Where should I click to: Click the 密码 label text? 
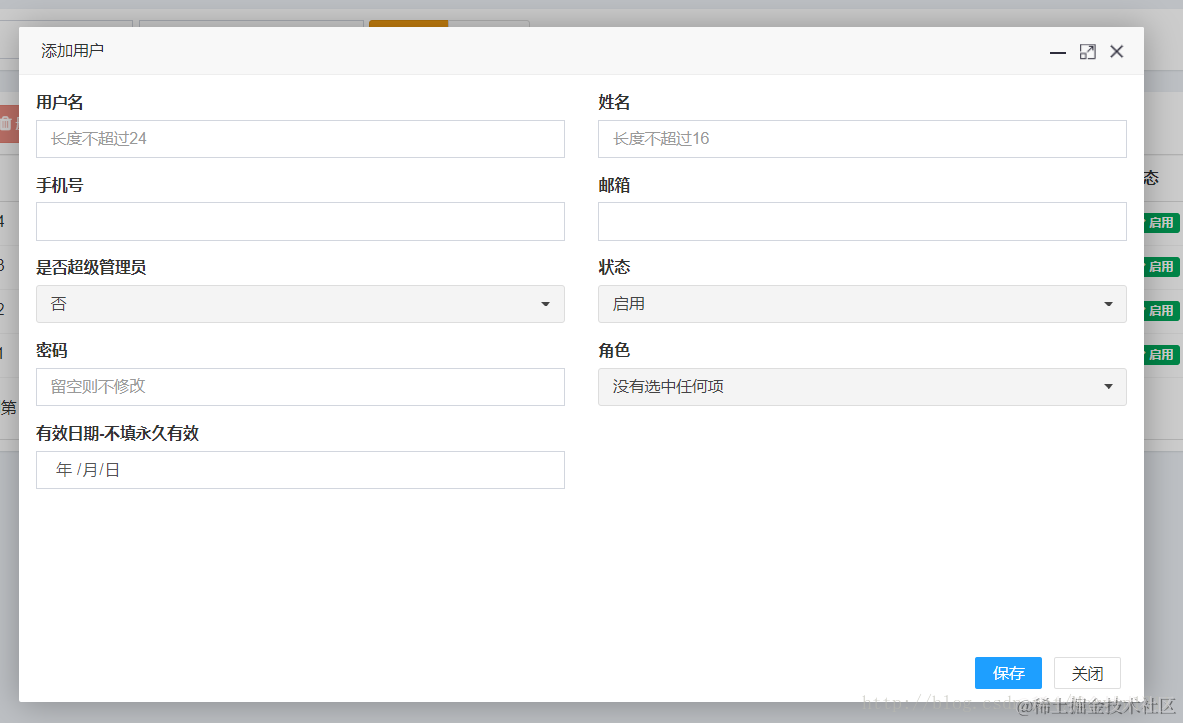52,350
